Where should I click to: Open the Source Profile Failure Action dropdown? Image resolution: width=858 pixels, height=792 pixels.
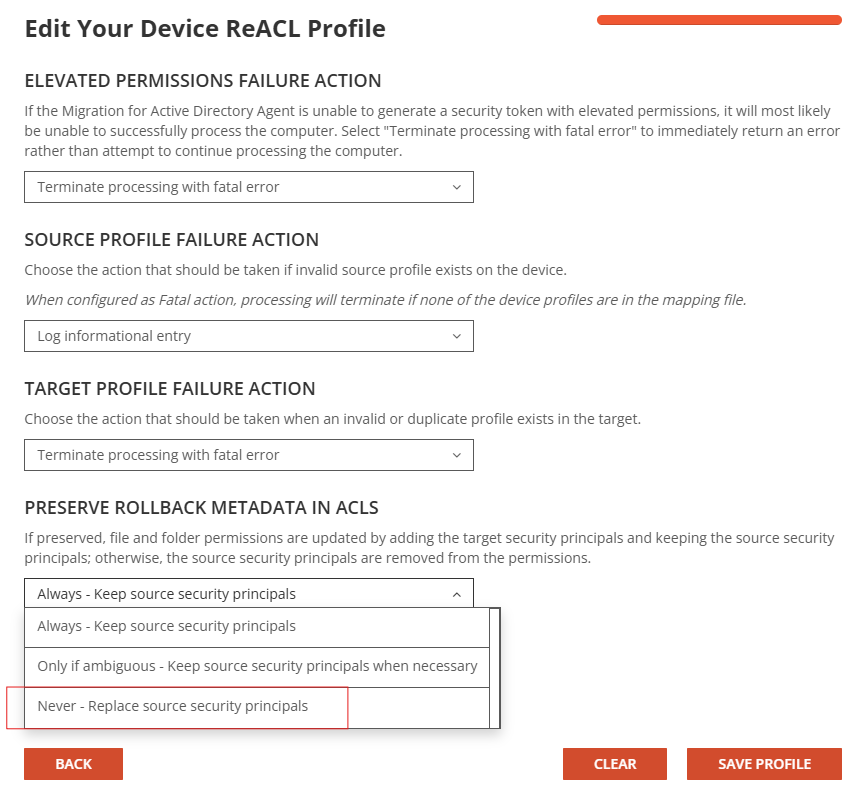(x=248, y=336)
